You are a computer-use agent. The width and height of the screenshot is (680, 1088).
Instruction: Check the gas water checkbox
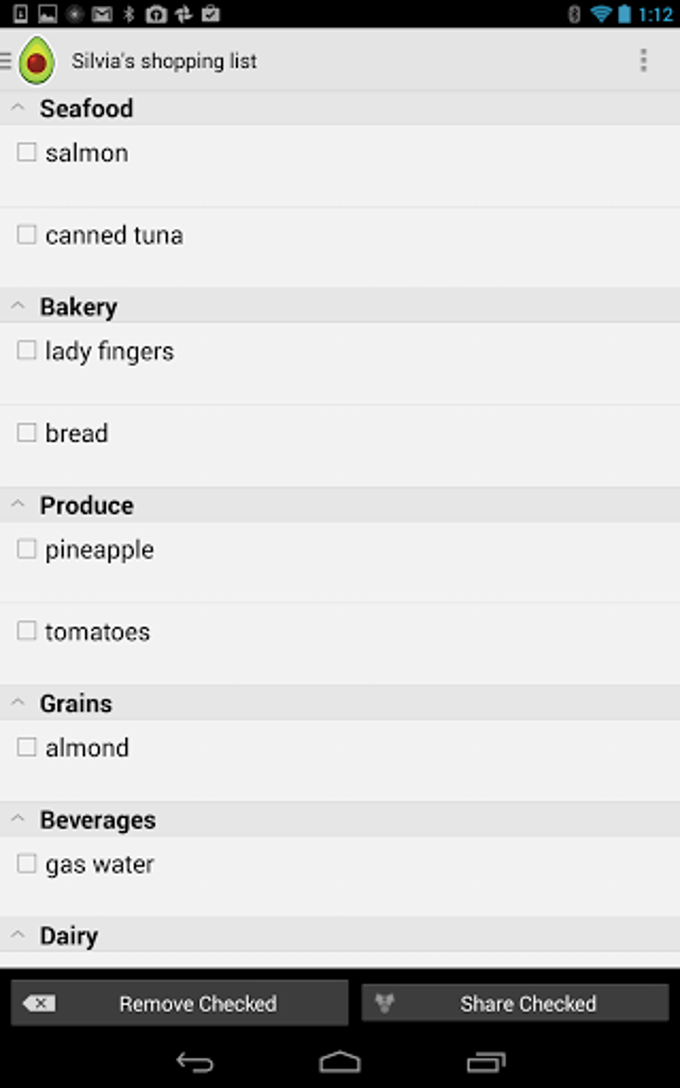coord(25,863)
